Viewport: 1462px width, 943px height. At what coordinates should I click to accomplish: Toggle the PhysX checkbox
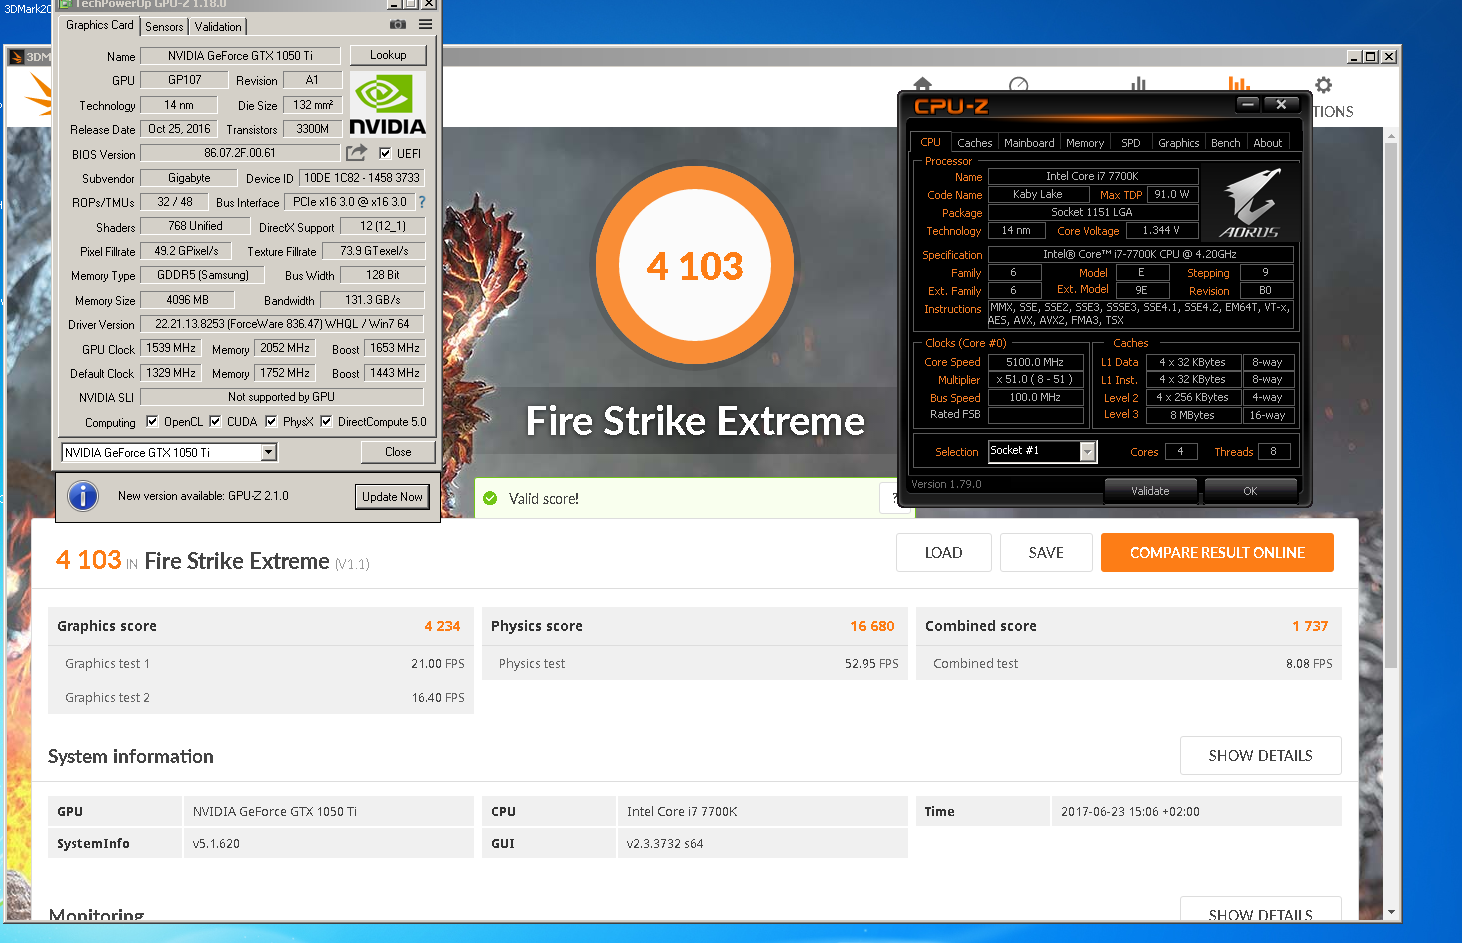point(271,421)
